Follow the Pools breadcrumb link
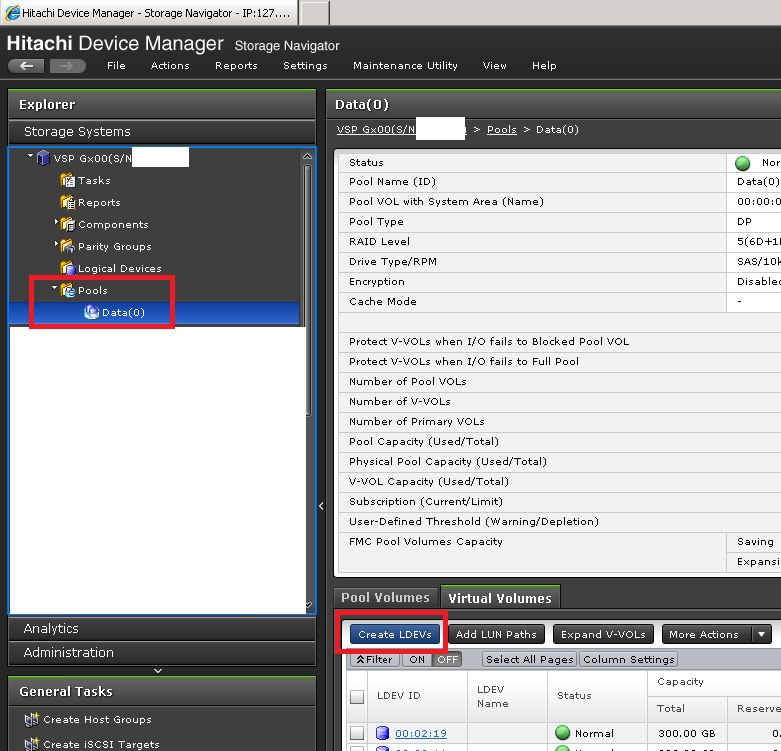The height and width of the screenshot is (751, 781). click(x=502, y=129)
